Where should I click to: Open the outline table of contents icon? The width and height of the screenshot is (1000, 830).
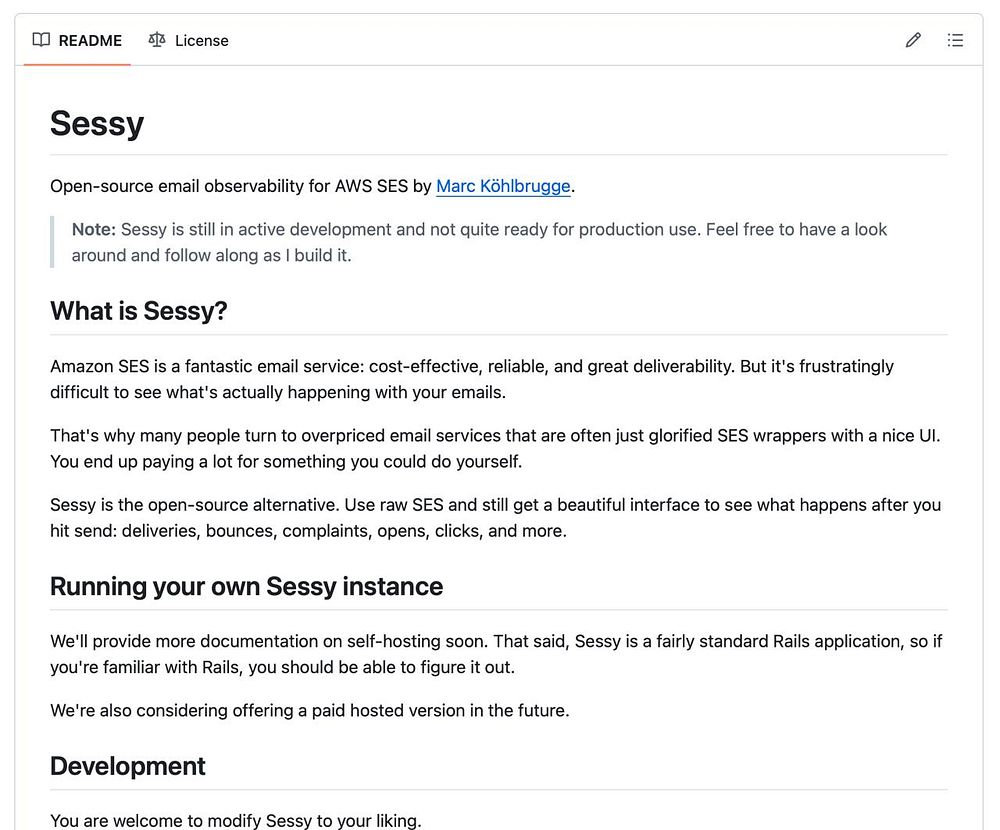tap(956, 41)
